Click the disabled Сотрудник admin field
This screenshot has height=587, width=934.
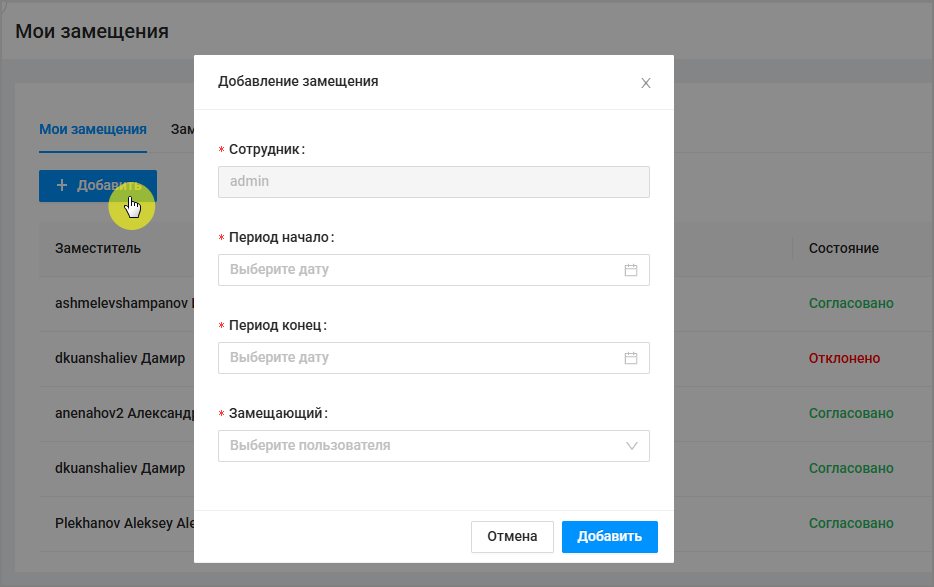point(433,182)
